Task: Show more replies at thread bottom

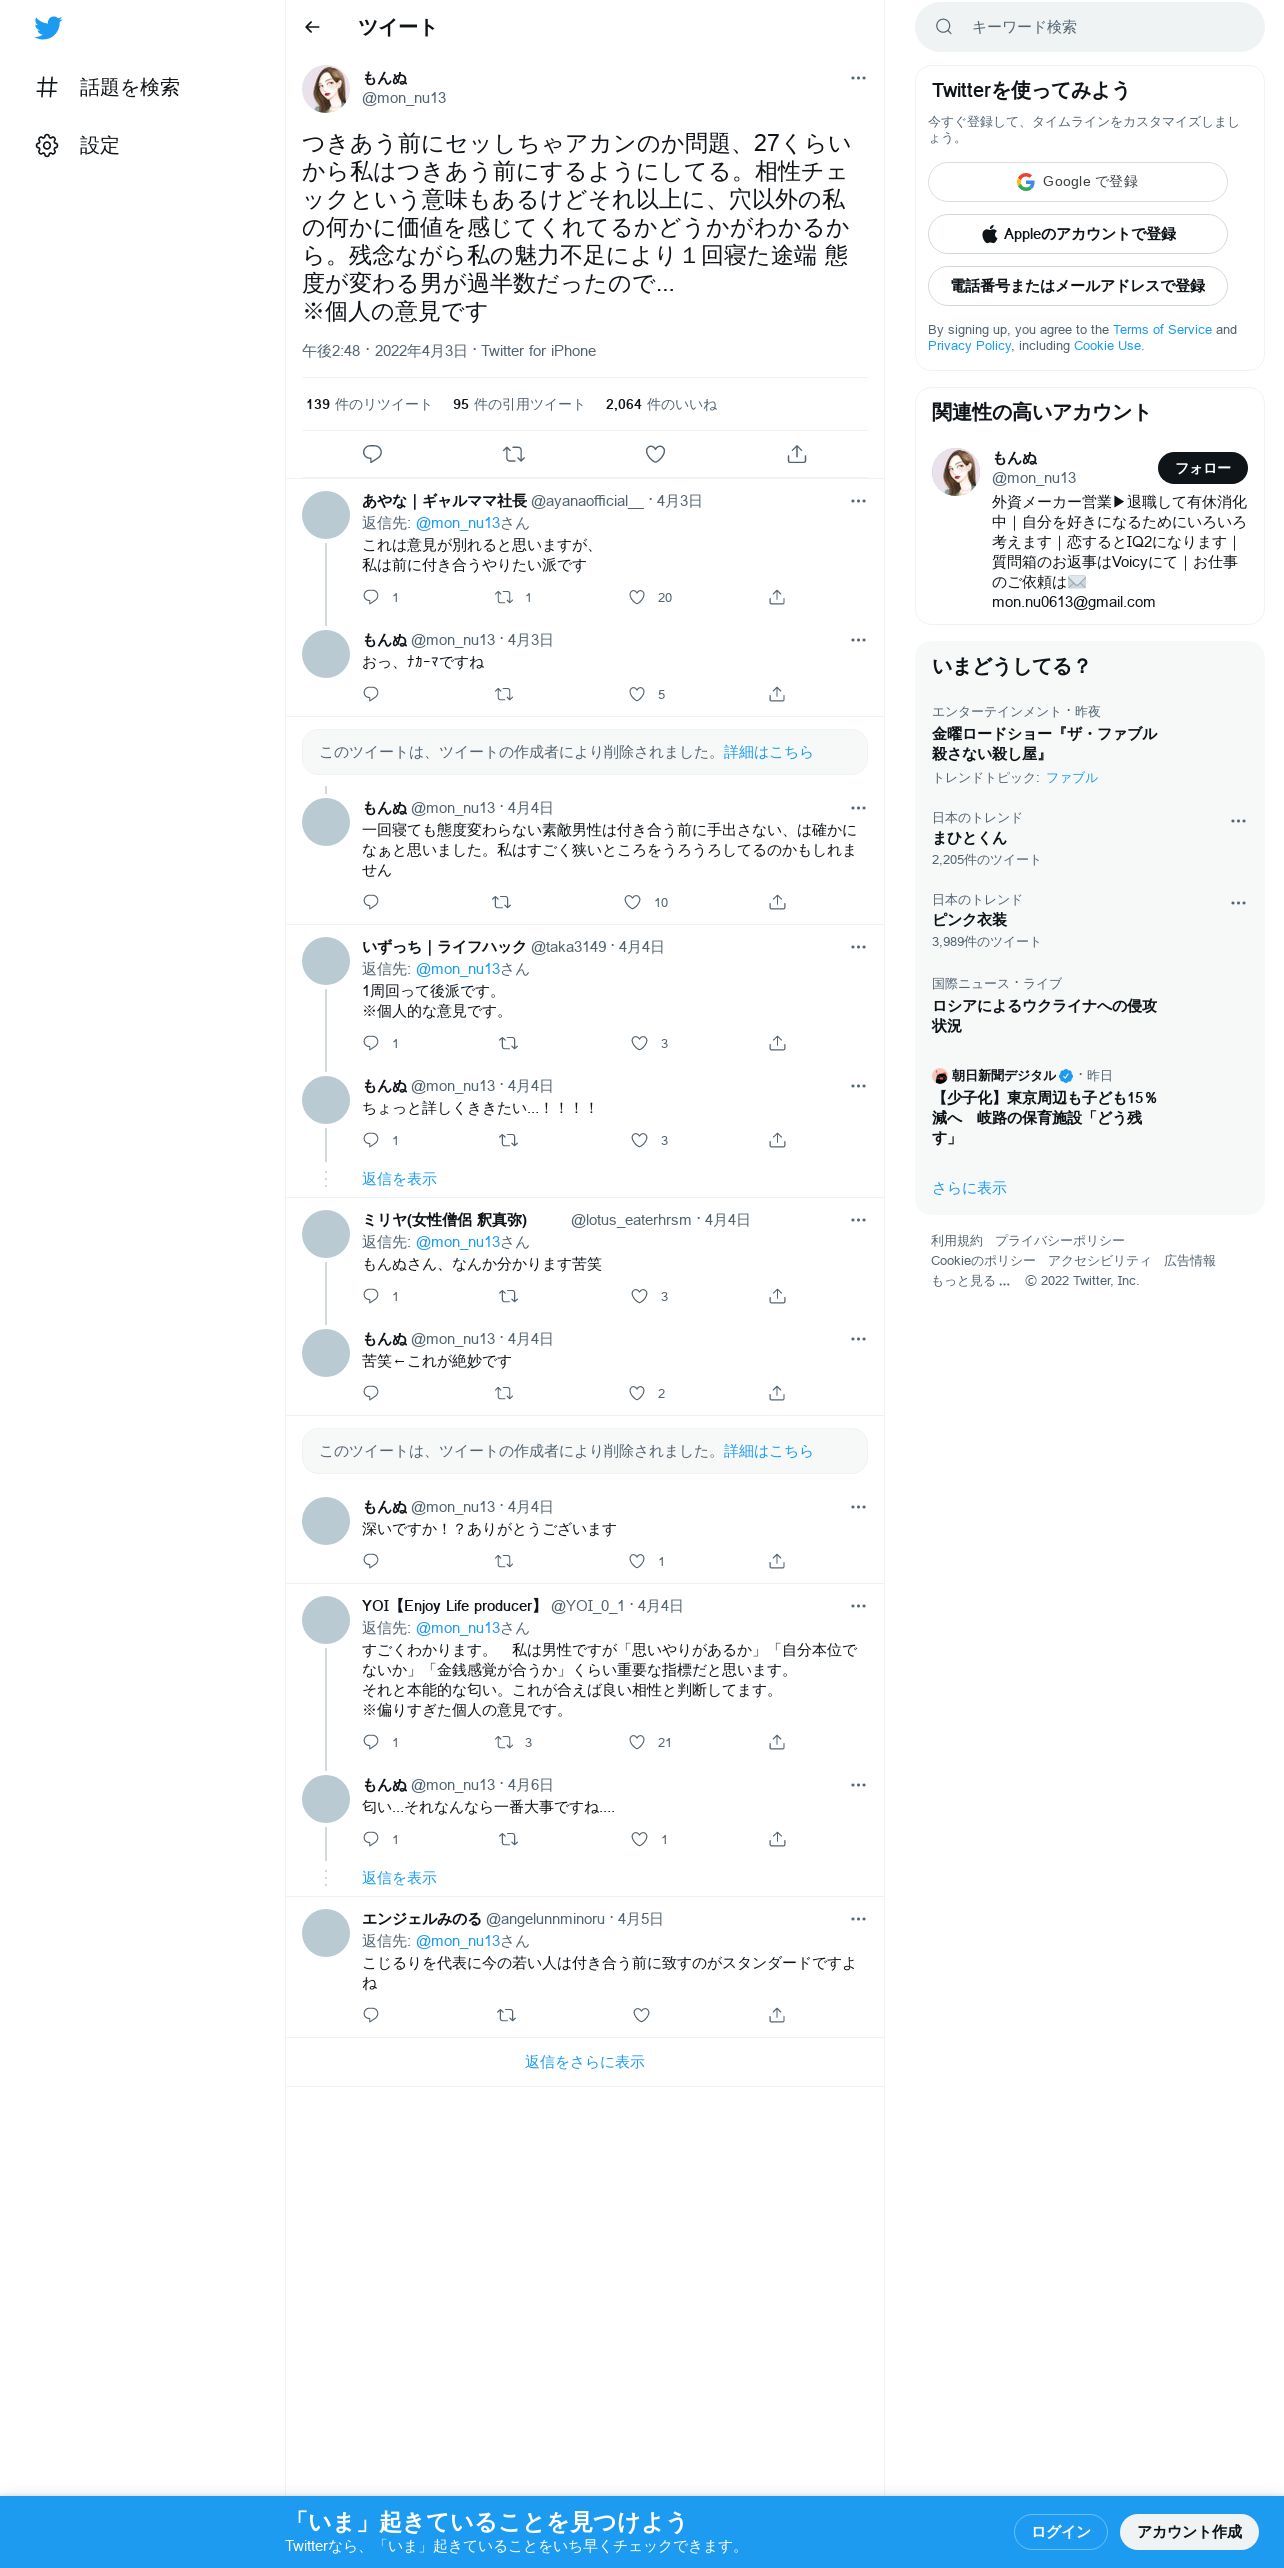Action: coord(585,2062)
